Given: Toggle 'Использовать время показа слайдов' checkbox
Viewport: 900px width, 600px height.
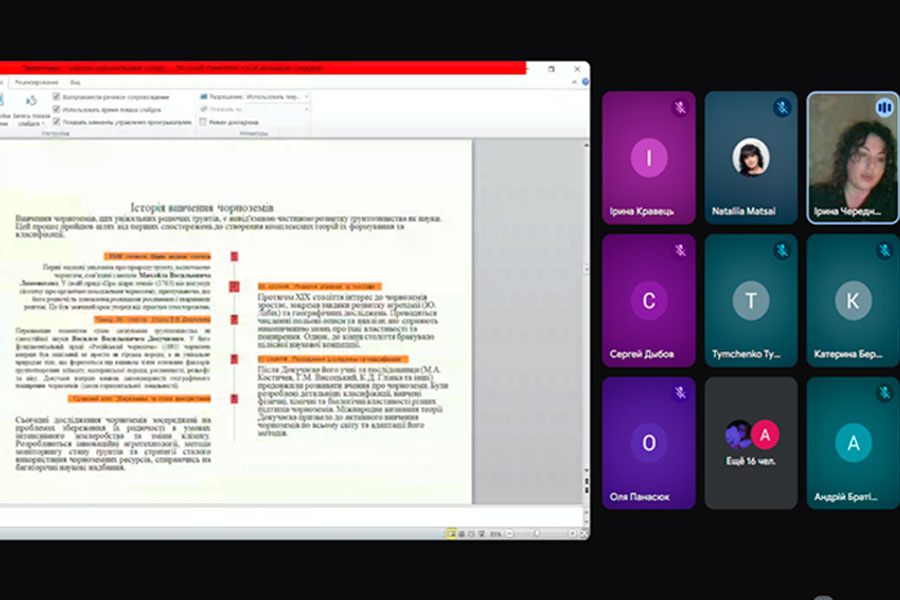Looking at the screenshot, I should [58, 109].
